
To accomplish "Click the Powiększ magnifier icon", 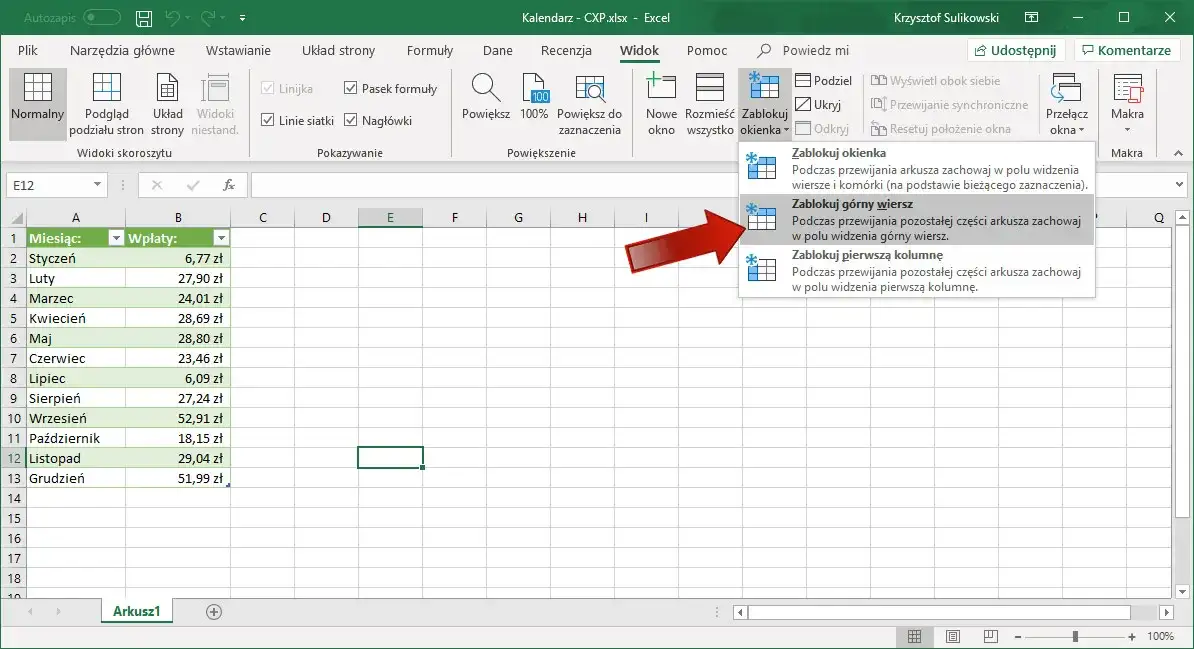I will coord(486,90).
